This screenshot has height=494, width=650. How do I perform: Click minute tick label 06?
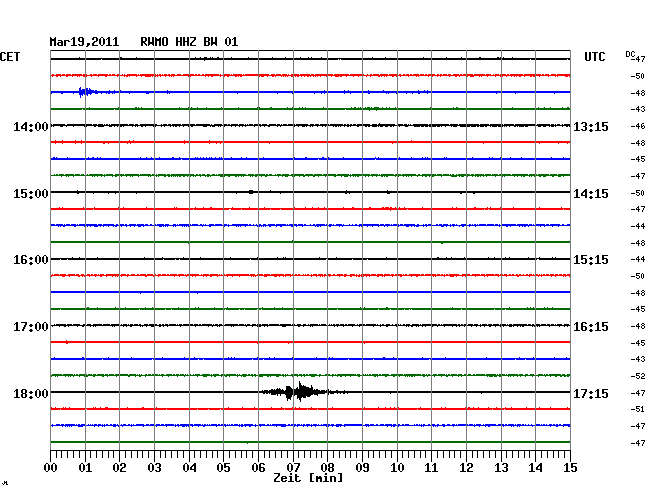click(x=258, y=468)
